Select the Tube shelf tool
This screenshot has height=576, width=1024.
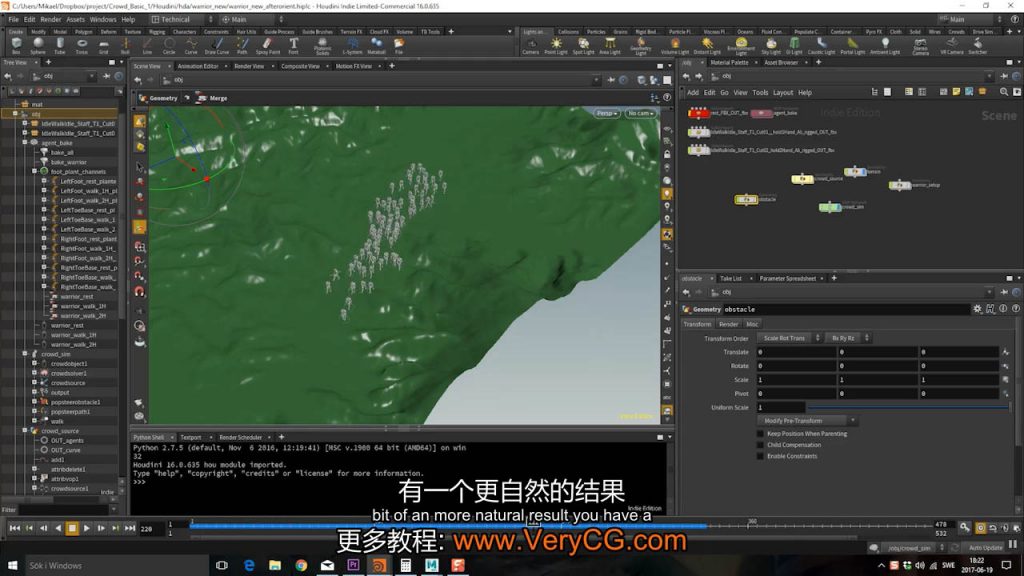[x=59, y=46]
